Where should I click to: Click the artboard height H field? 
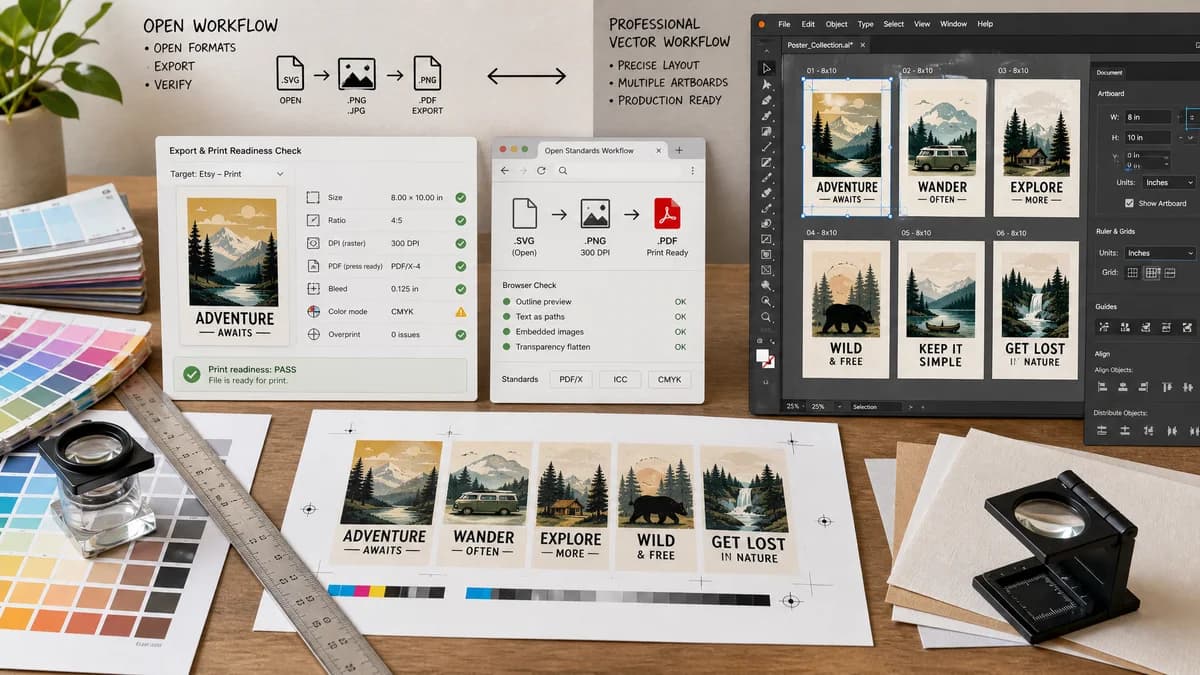point(1147,137)
